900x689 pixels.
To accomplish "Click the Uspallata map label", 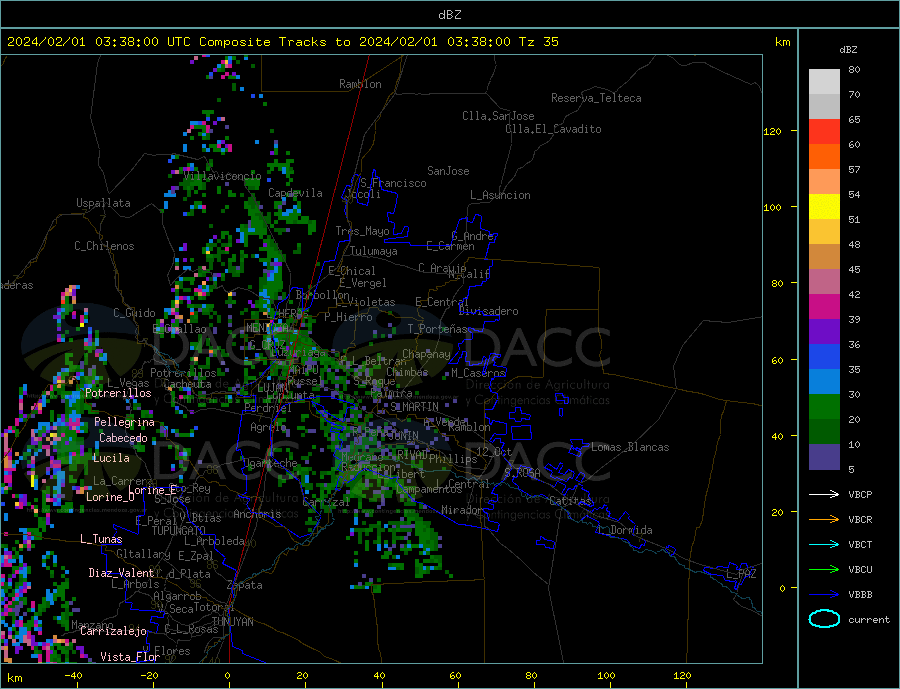I will tap(103, 203).
